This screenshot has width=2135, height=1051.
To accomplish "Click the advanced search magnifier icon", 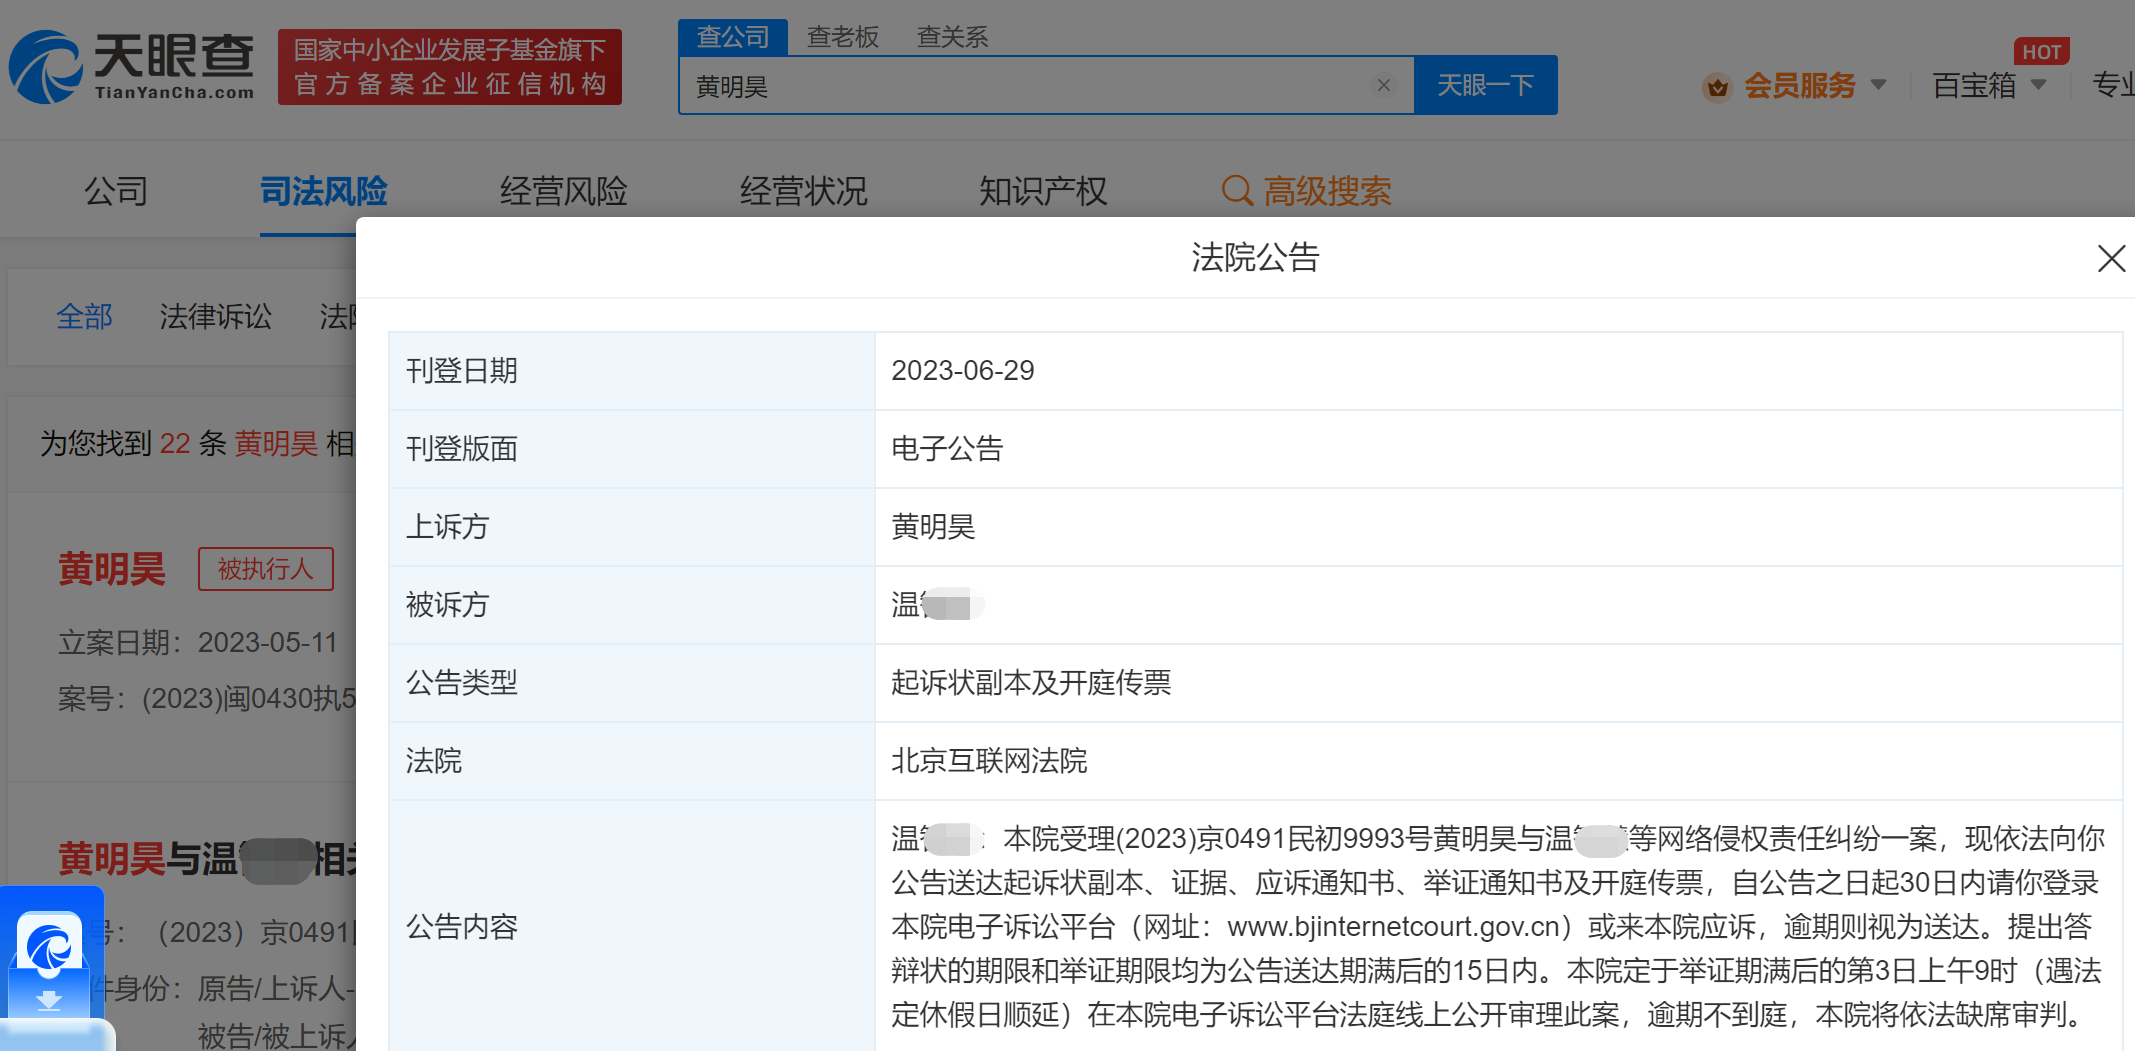I will coord(1237,190).
